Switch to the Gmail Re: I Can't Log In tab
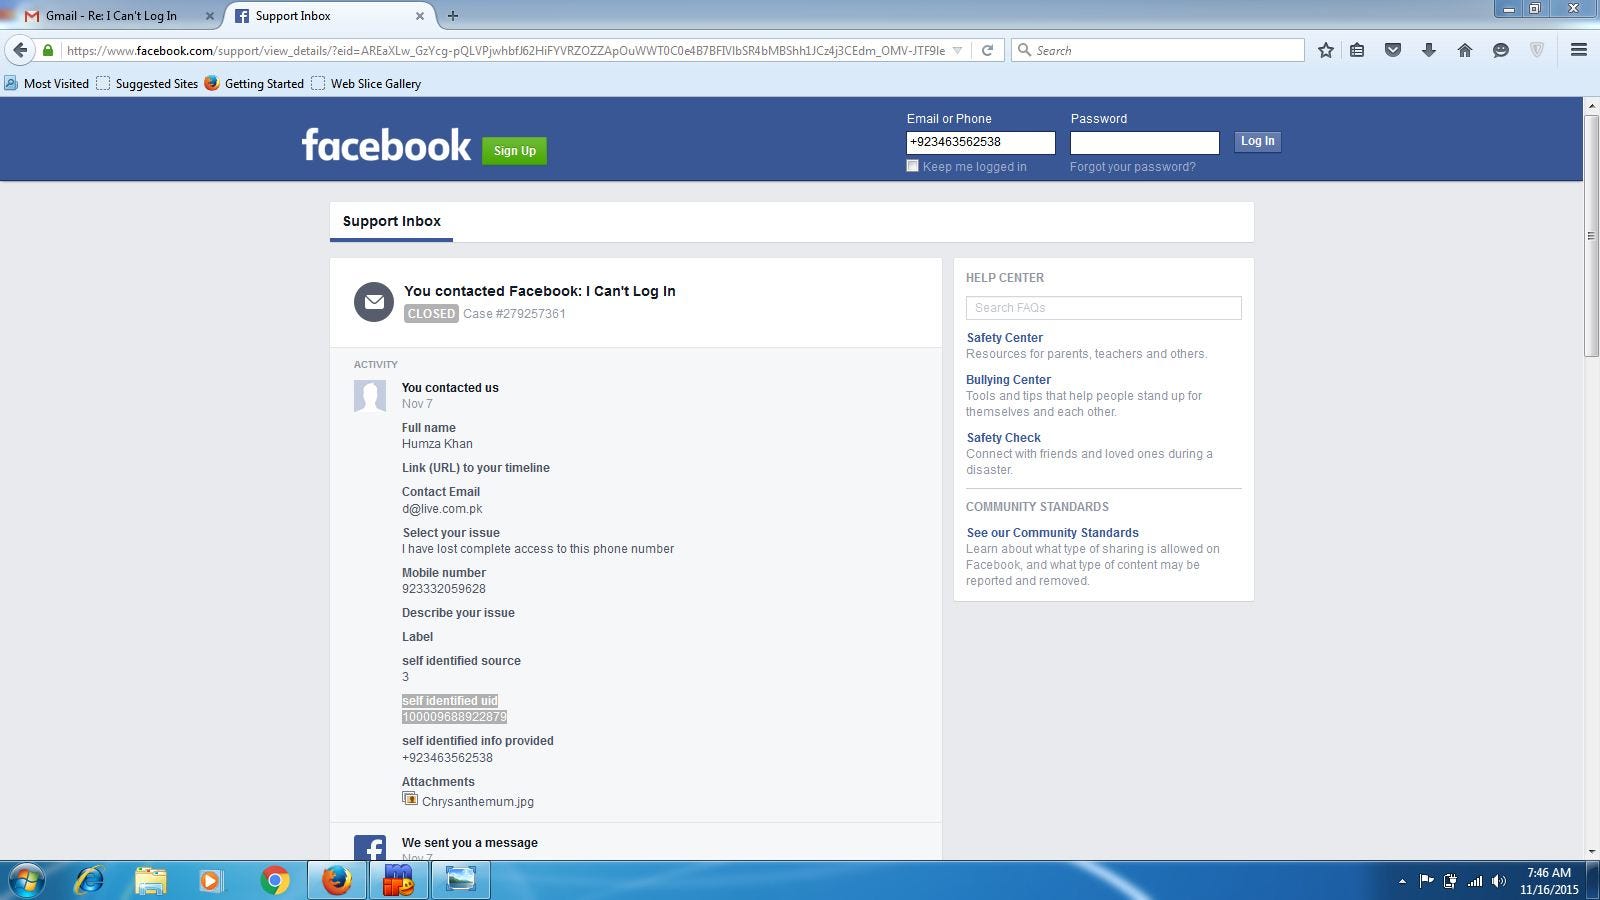The width and height of the screenshot is (1600, 900). tap(112, 16)
